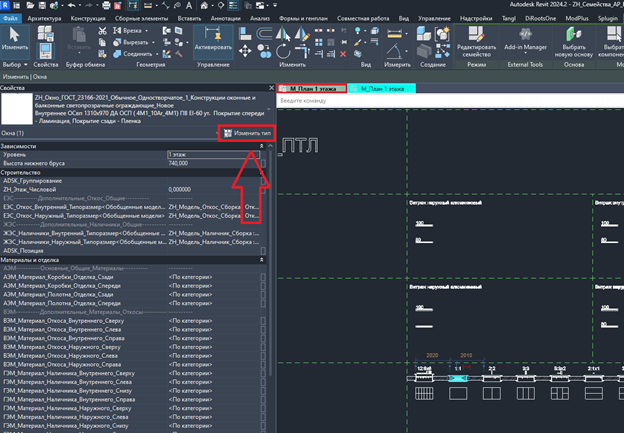Select the Изменить arrow tool
This screenshot has height=433, width=624.
15,39
